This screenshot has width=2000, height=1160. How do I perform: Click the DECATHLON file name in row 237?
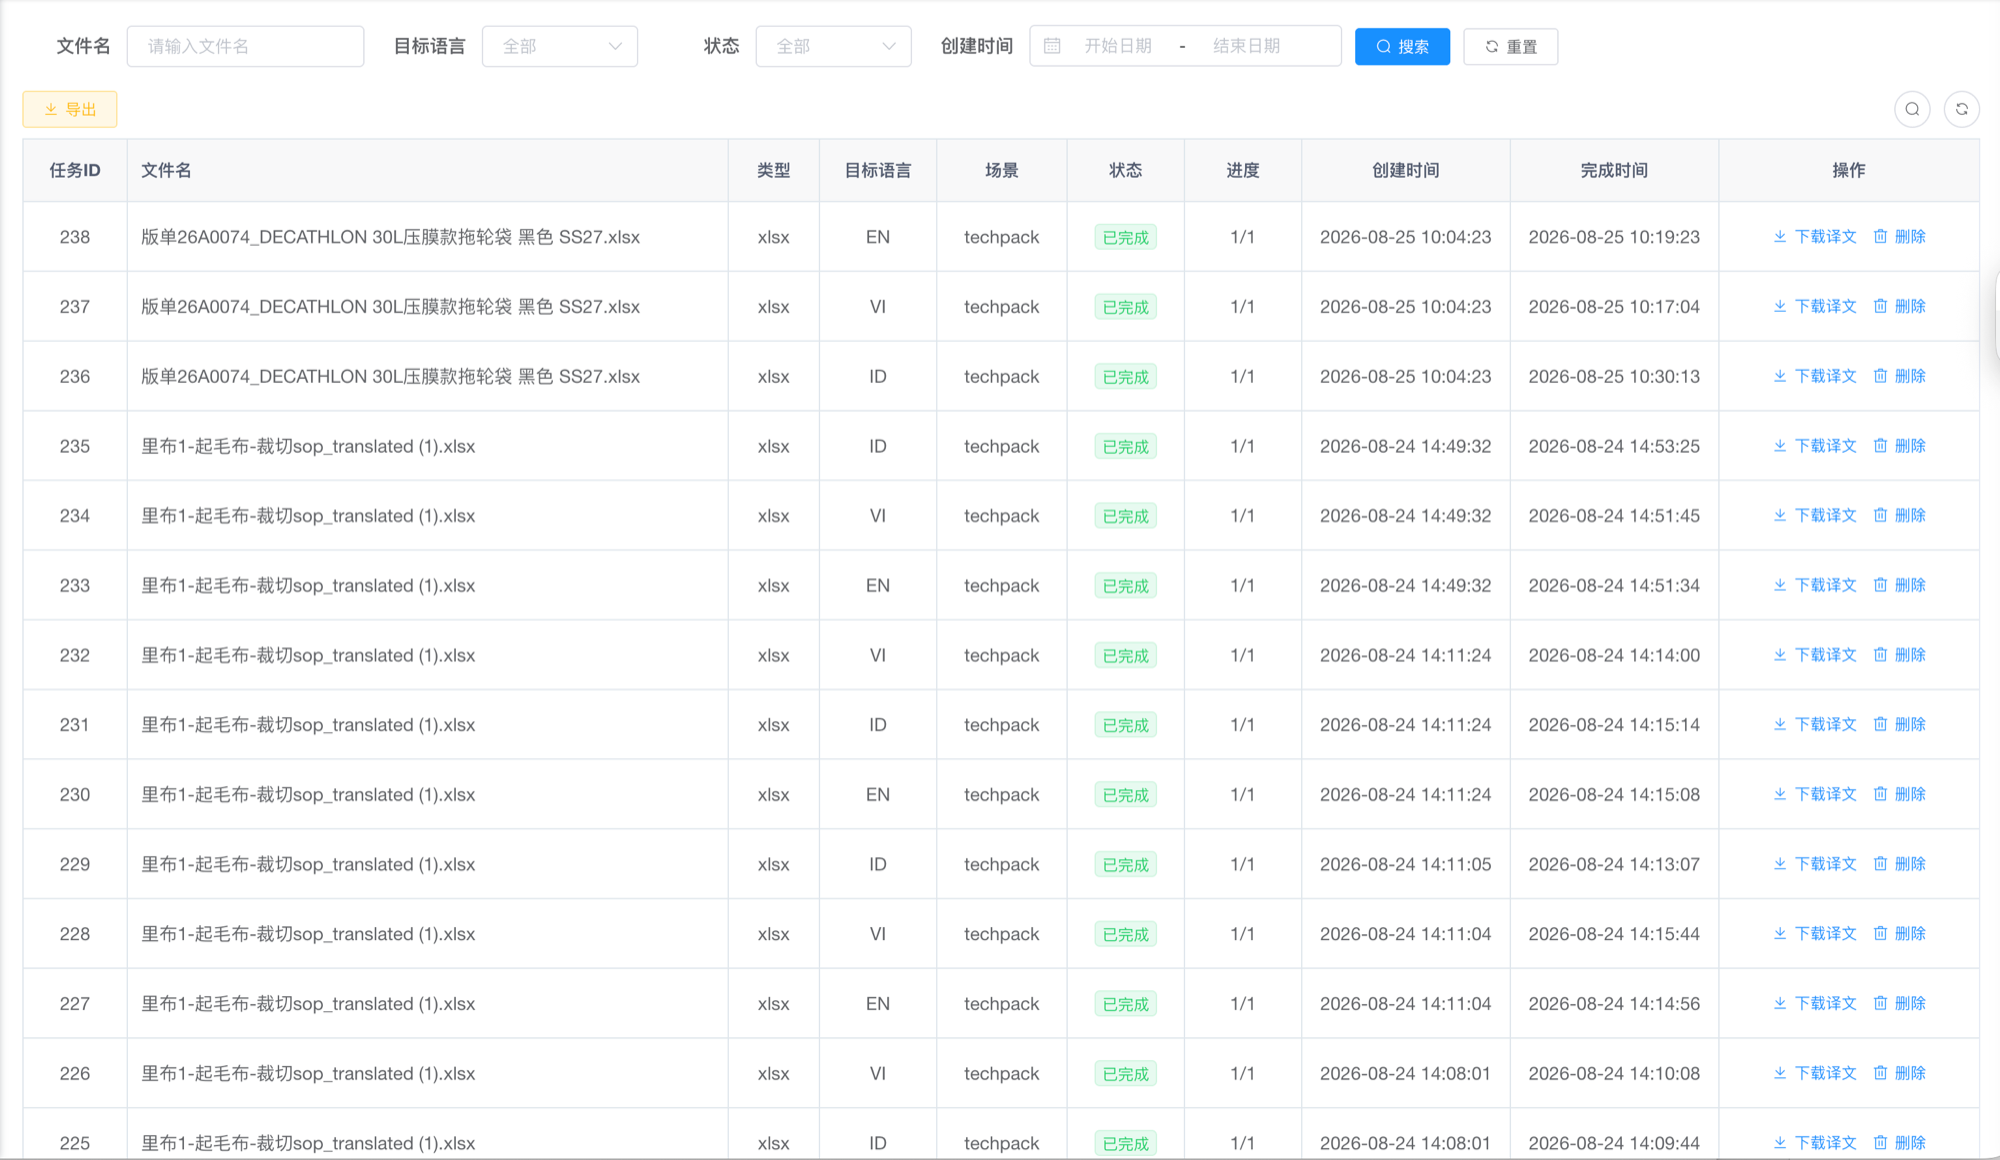390,307
